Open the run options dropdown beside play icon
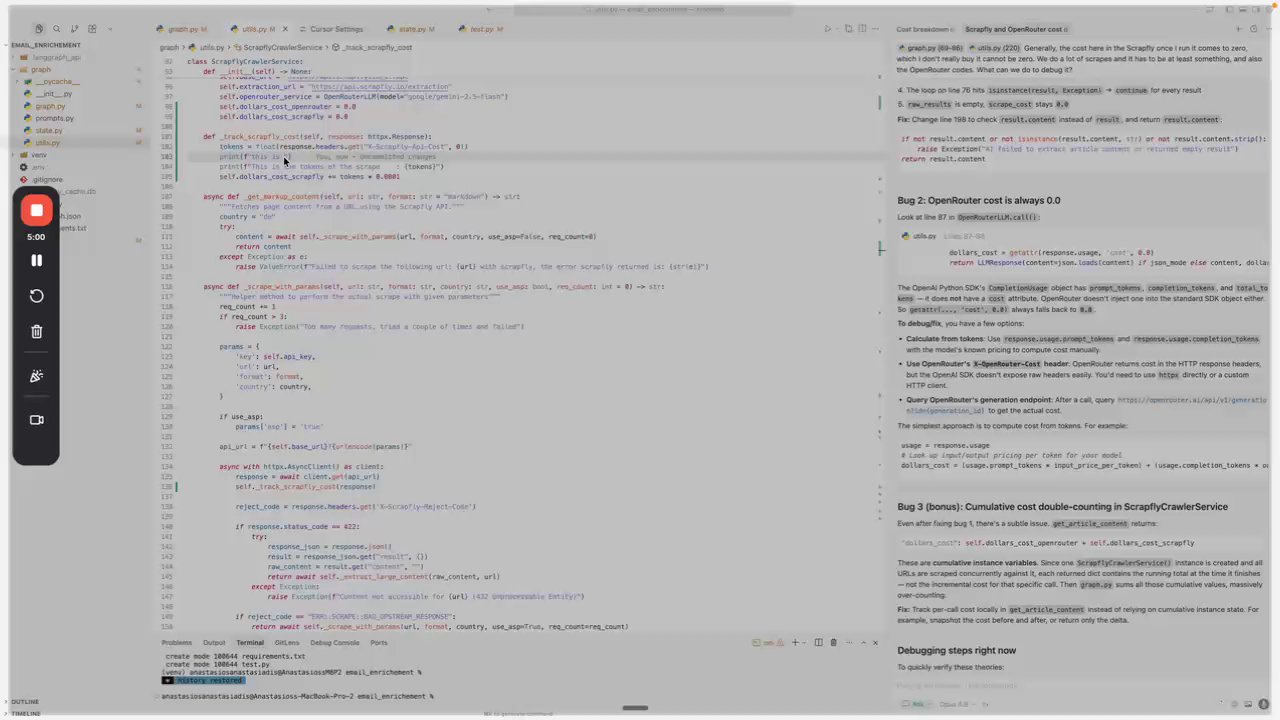The image size is (1280, 720). click(x=837, y=29)
